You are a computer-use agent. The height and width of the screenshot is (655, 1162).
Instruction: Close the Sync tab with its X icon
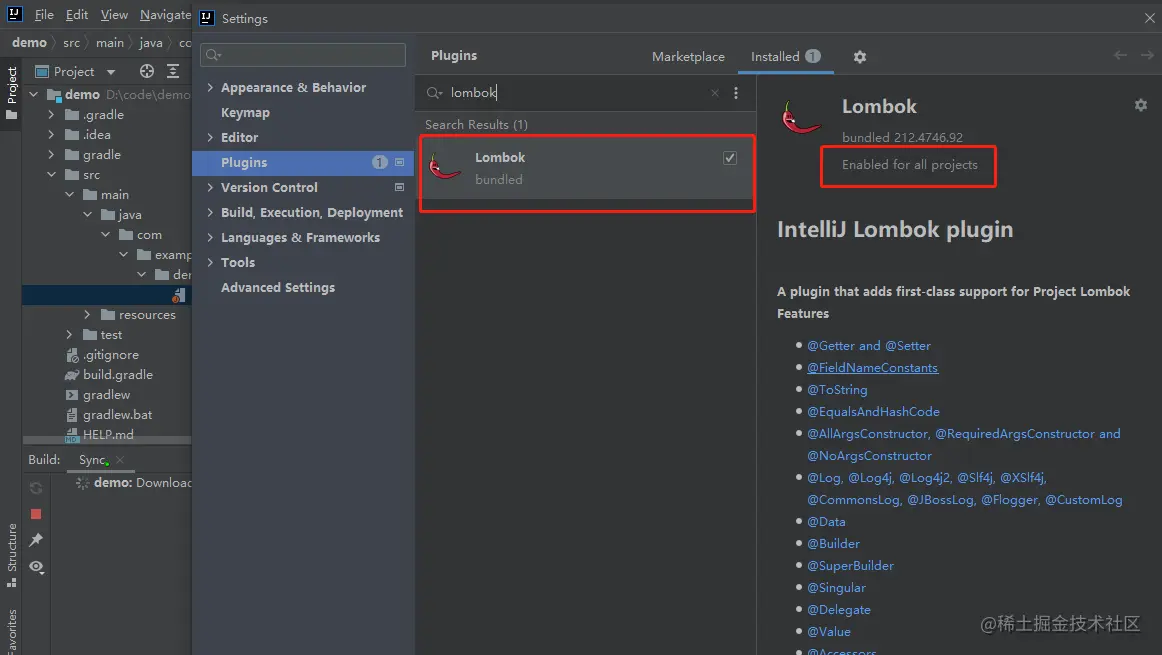[x=120, y=460]
